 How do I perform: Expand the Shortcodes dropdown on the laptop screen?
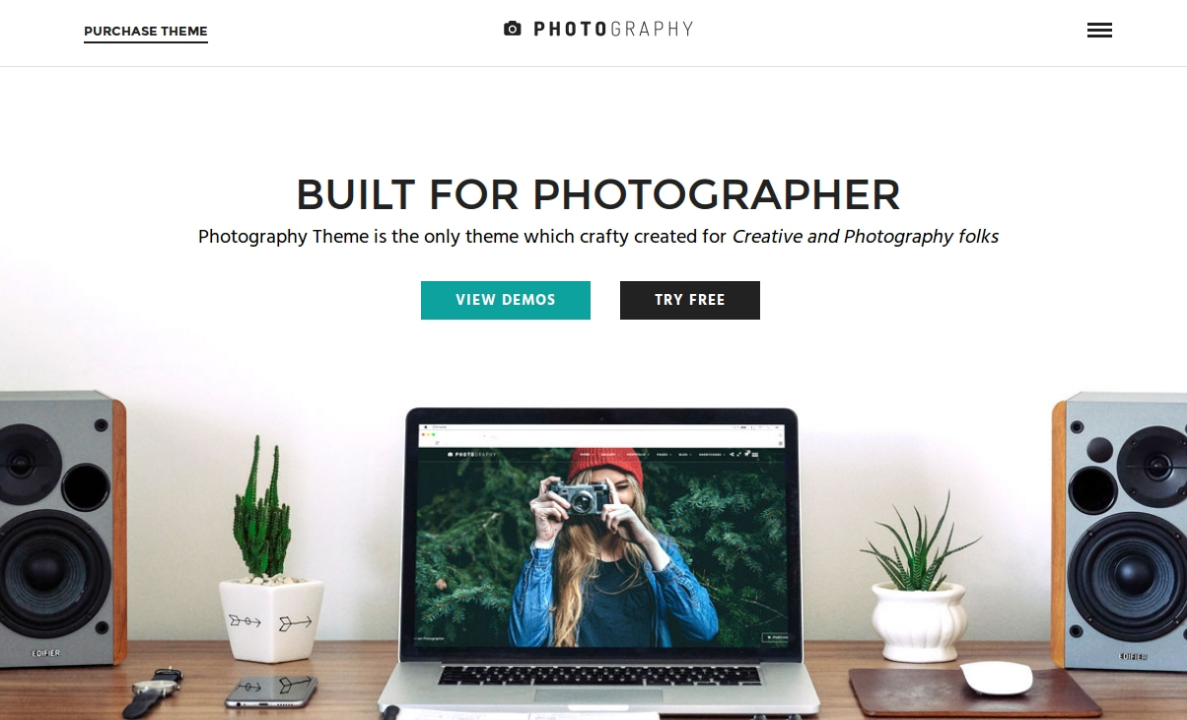(x=712, y=454)
